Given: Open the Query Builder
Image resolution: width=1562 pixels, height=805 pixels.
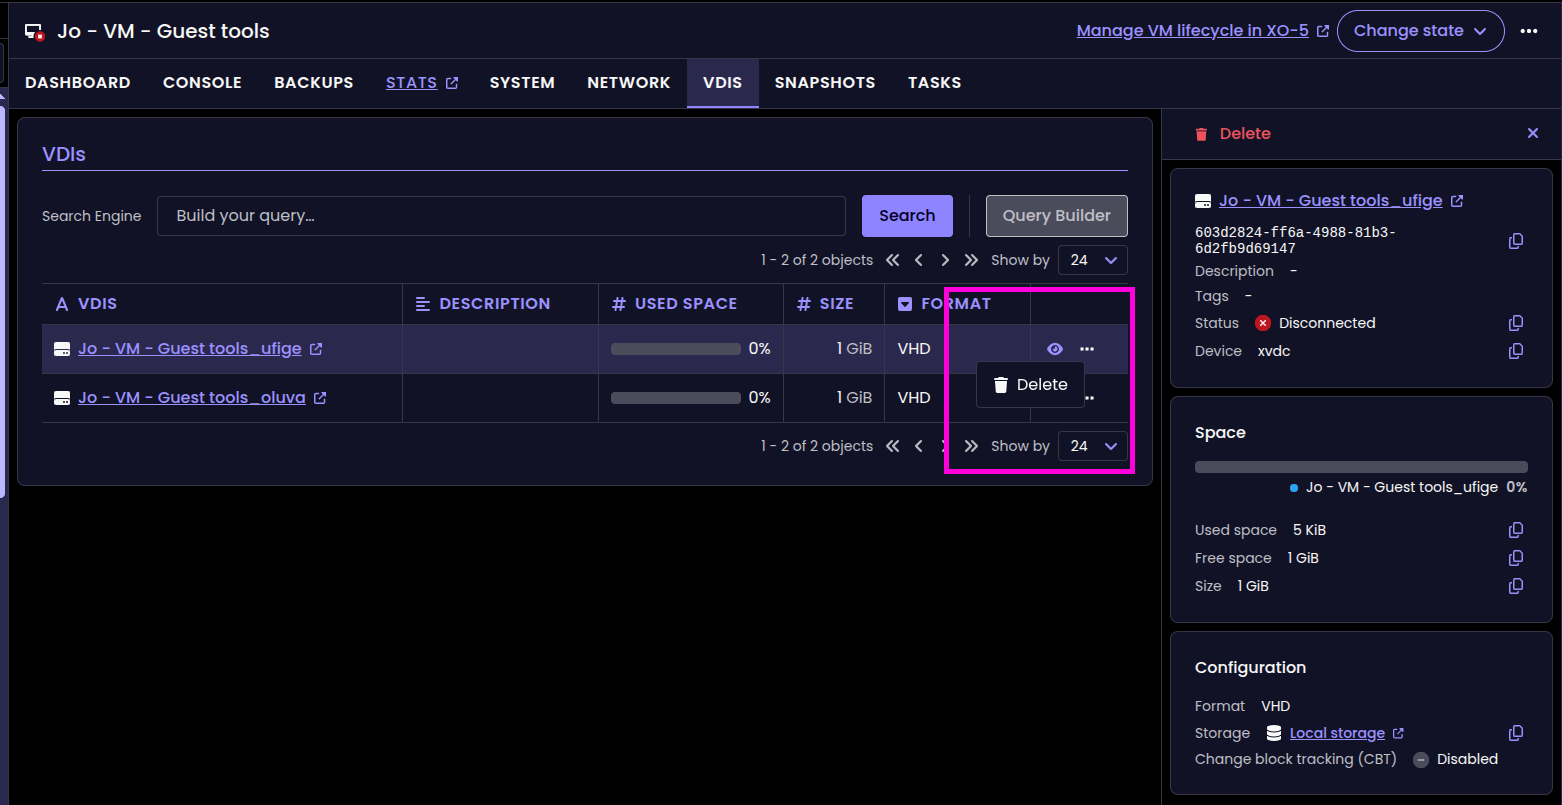Looking at the screenshot, I should (1056, 216).
